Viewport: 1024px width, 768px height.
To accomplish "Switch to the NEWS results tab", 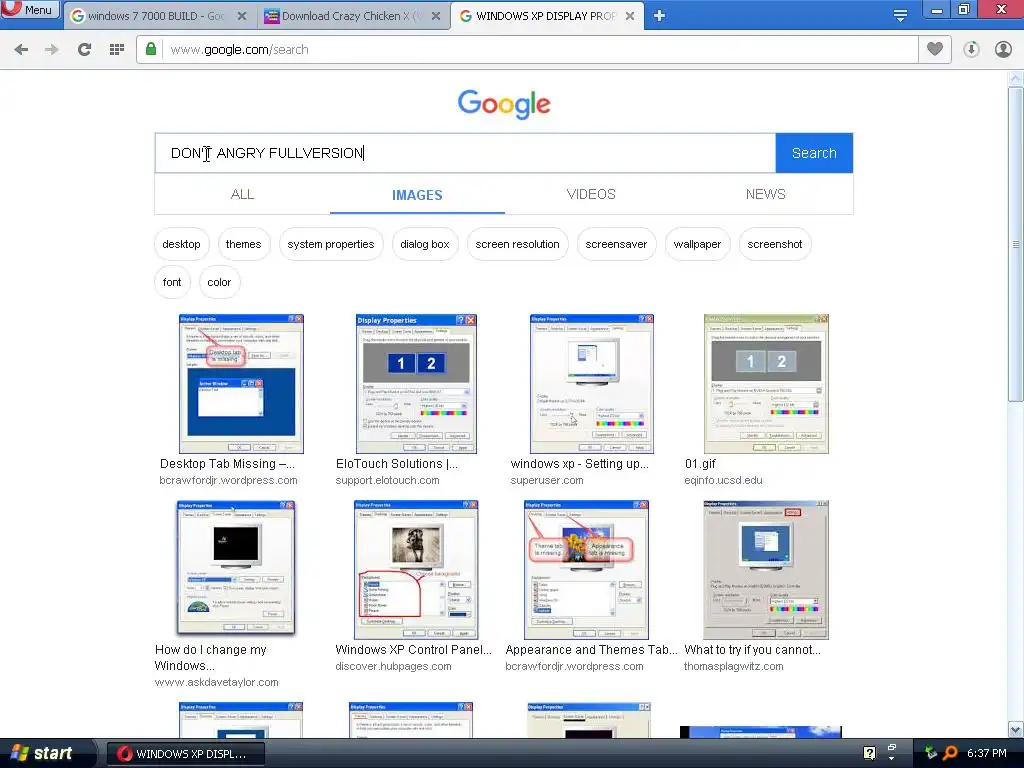I will (765, 194).
